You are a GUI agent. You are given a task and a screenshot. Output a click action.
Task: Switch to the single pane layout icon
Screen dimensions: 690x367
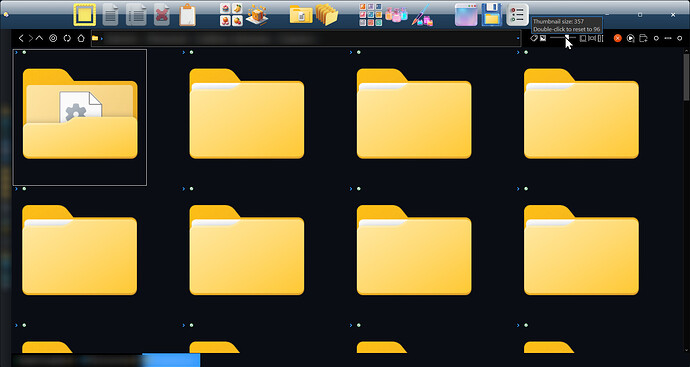click(583, 38)
